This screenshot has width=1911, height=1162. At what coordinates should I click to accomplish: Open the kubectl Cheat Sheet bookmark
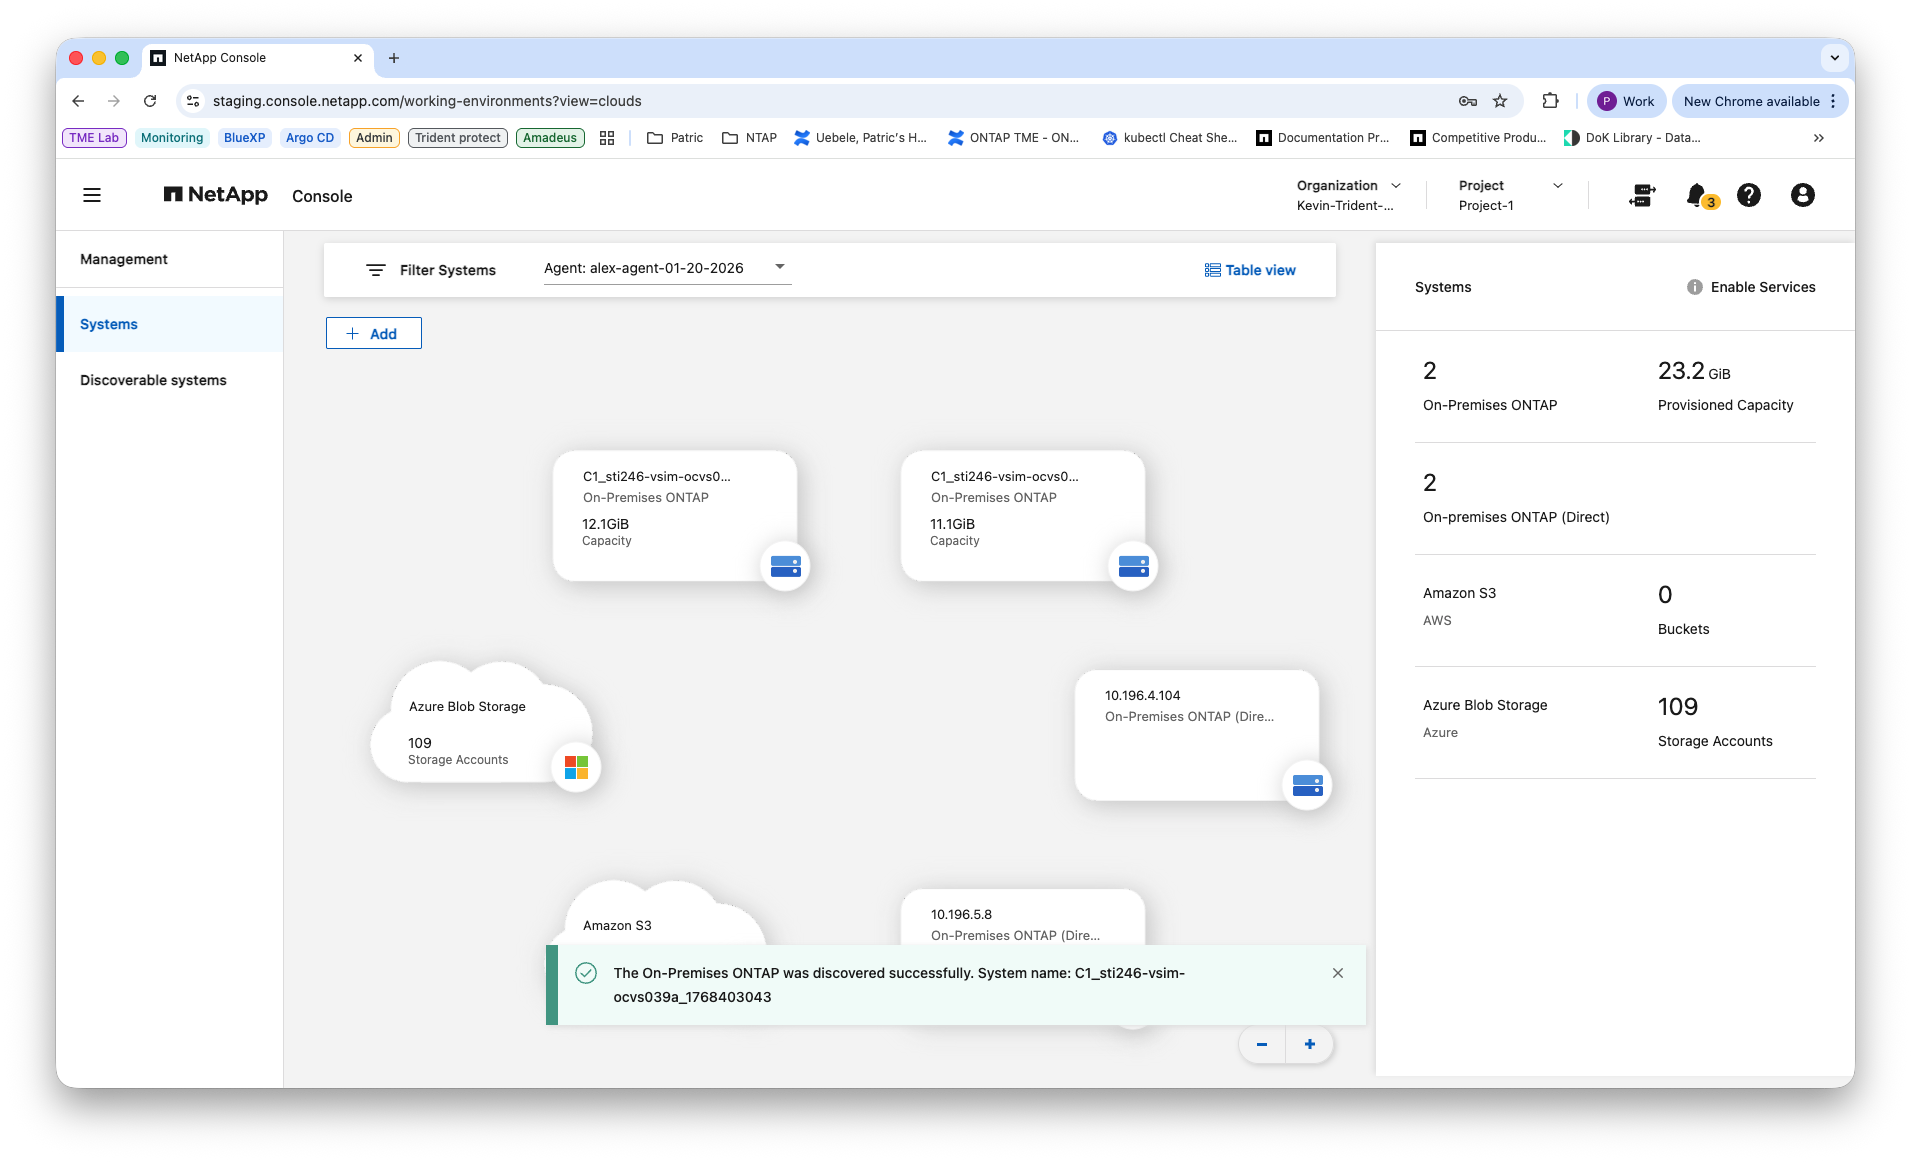pyautogui.click(x=1169, y=138)
